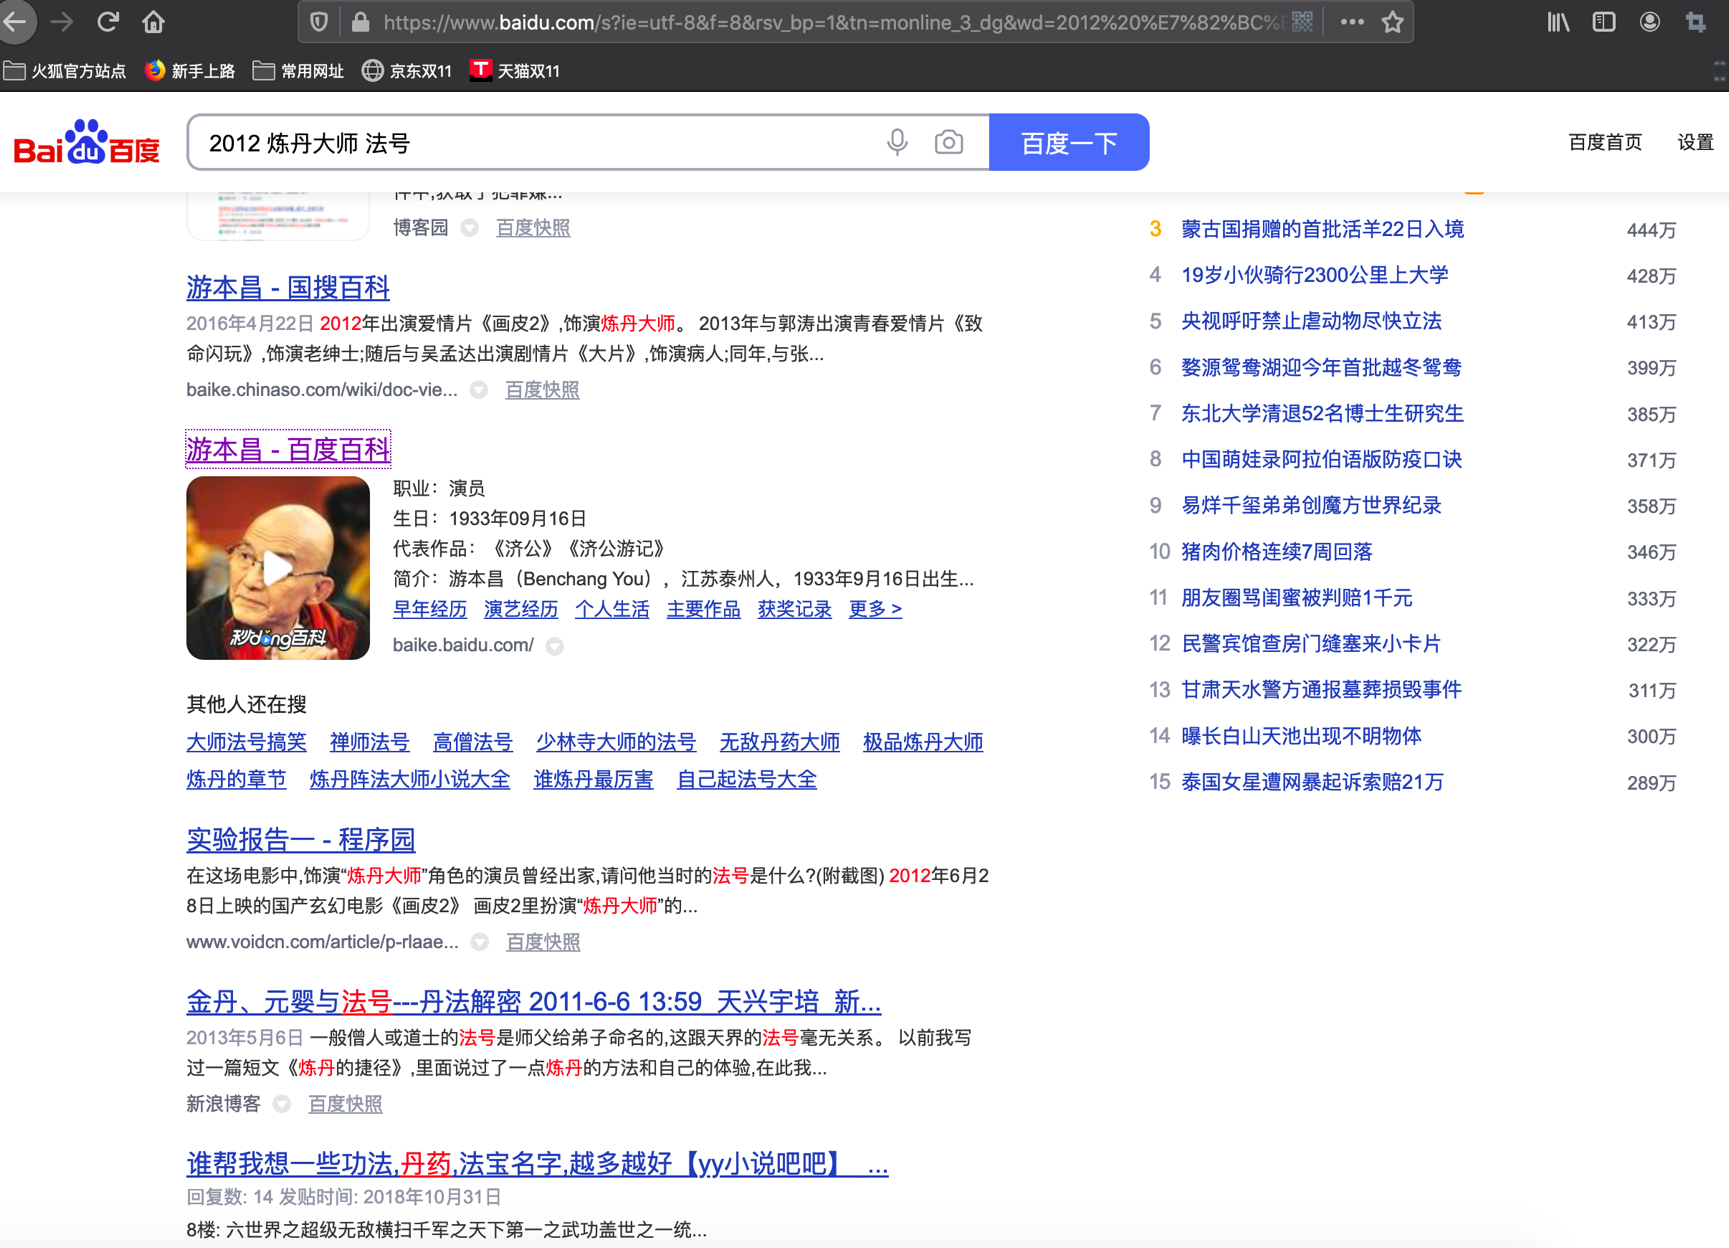
Task: Open 百度快照 for the voidcn result
Action: tap(543, 942)
